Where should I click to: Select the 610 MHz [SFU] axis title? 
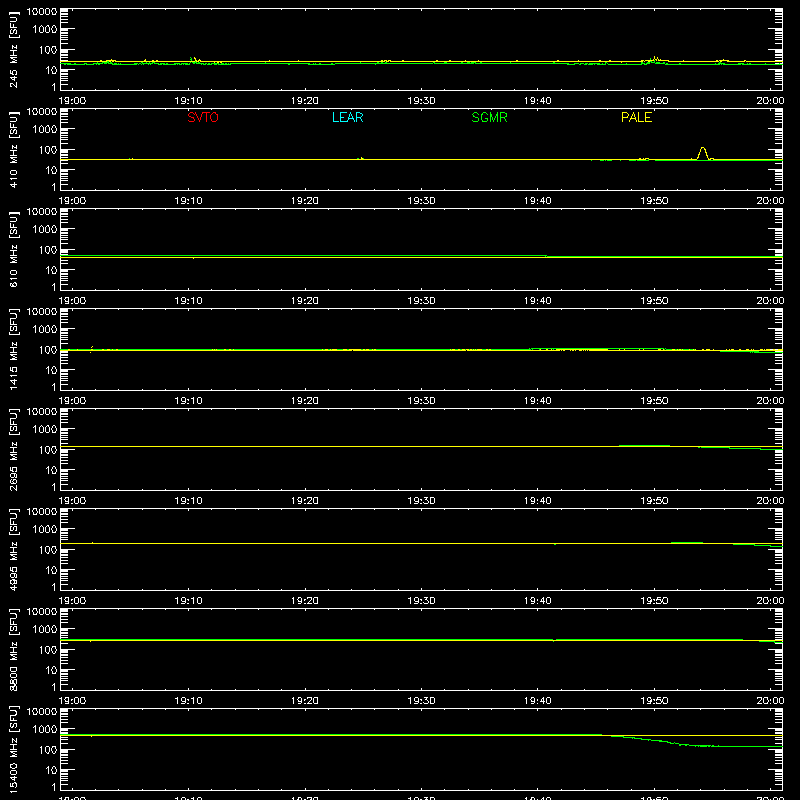[13, 249]
